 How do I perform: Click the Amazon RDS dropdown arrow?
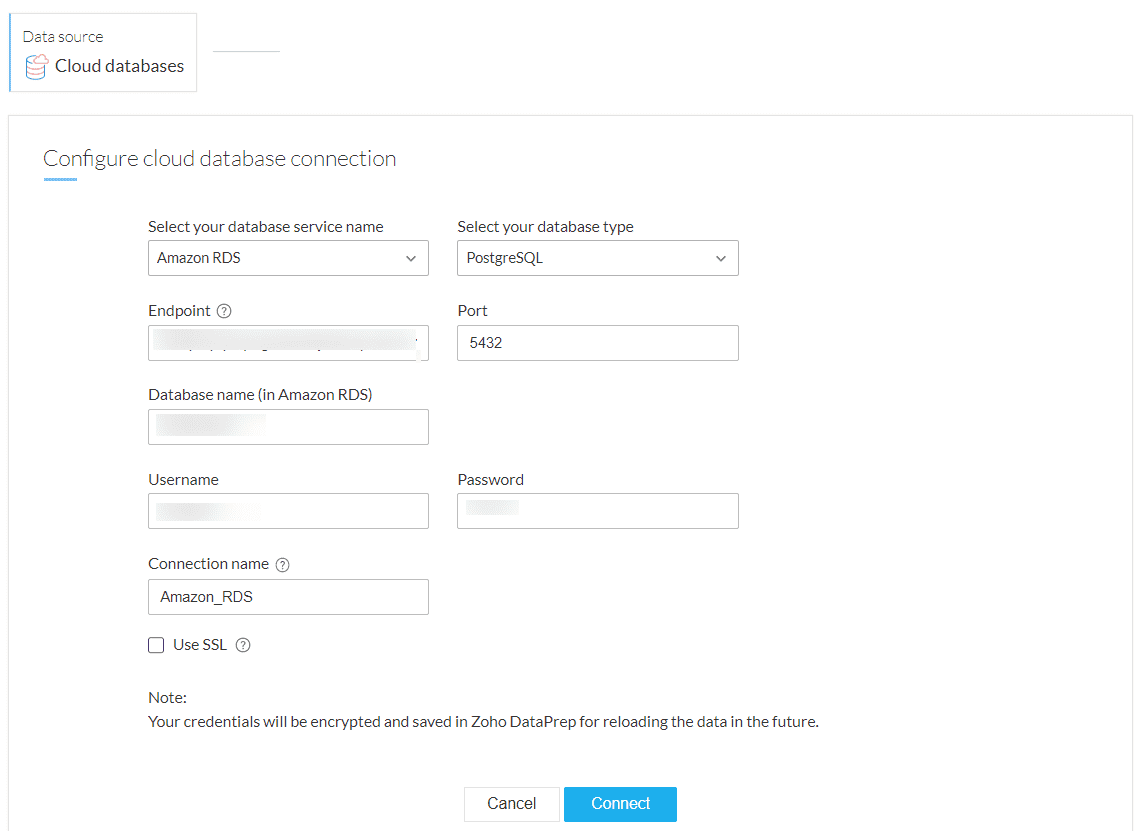pyautogui.click(x=411, y=258)
